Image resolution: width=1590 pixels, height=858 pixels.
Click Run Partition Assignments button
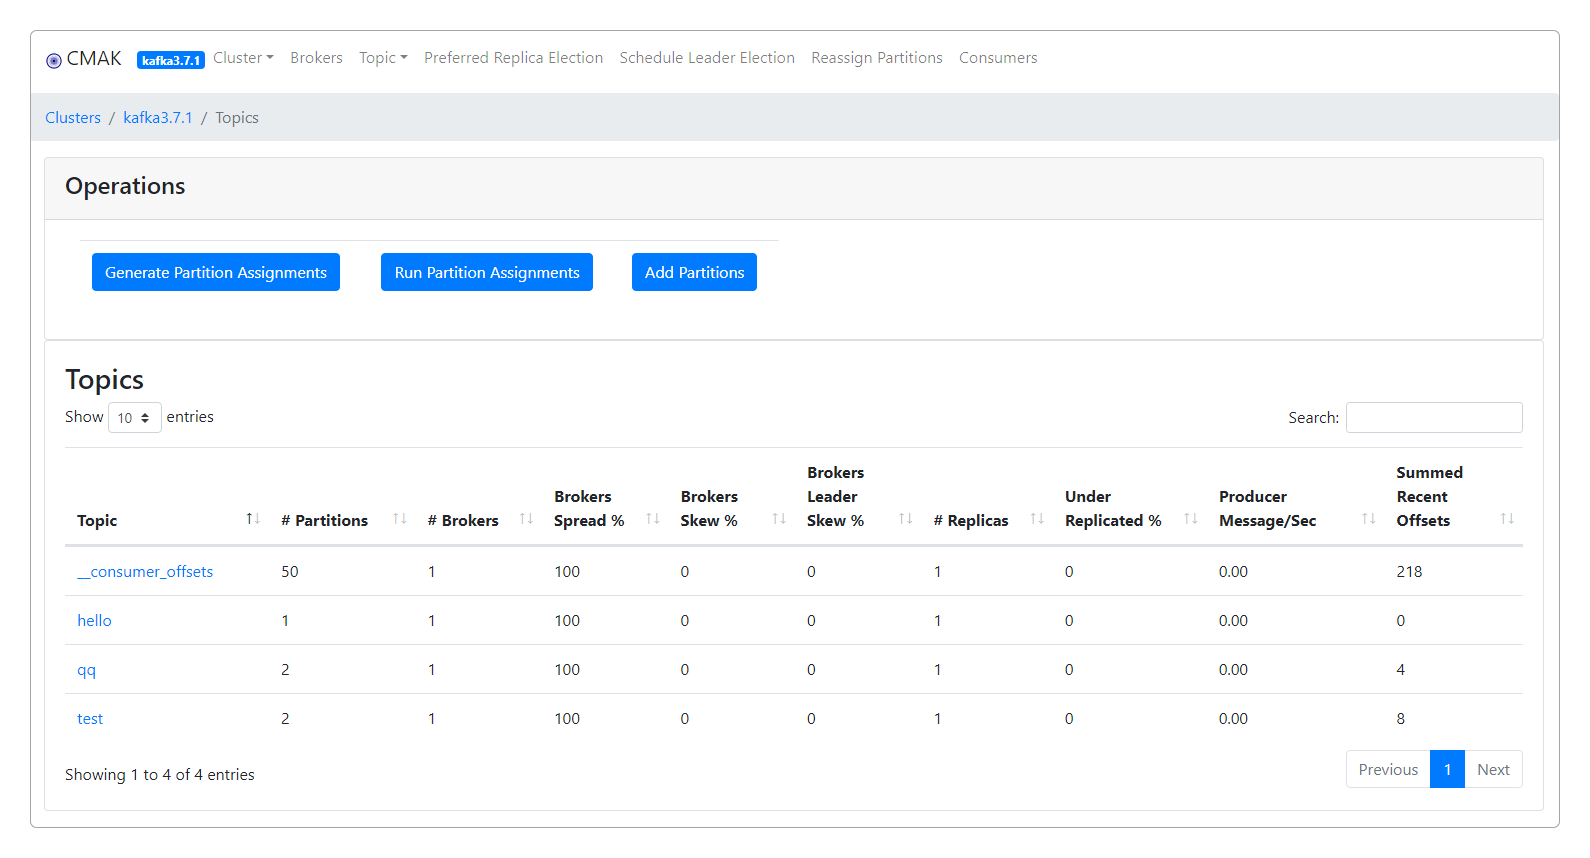point(487,272)
